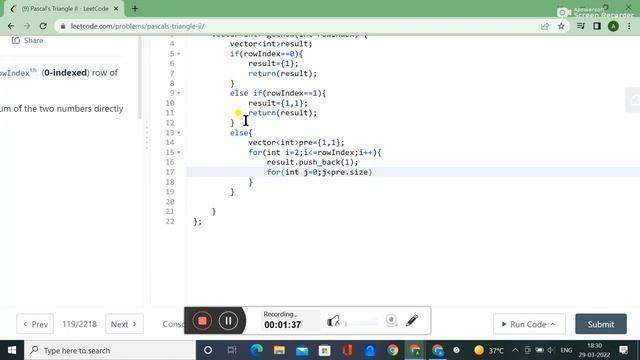Launch Microsoft Edge from taskbar
Image resolution: width=640 pixels, height=360 pixels.
(x=256, y=350)
